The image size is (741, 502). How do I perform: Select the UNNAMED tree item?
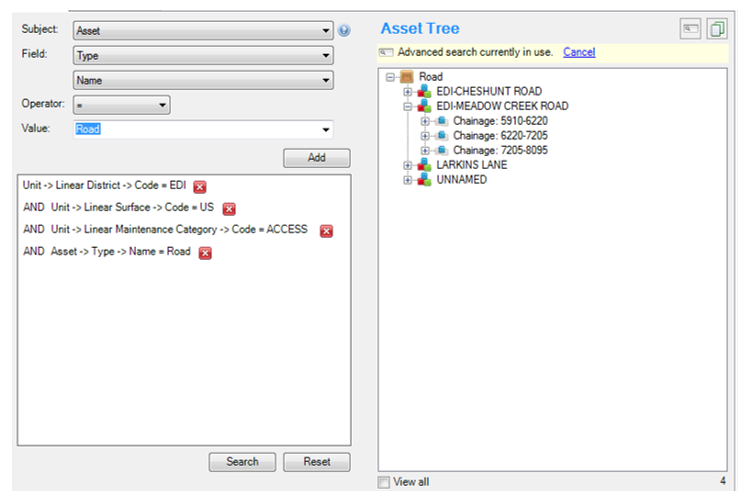(x=460, y=180)
